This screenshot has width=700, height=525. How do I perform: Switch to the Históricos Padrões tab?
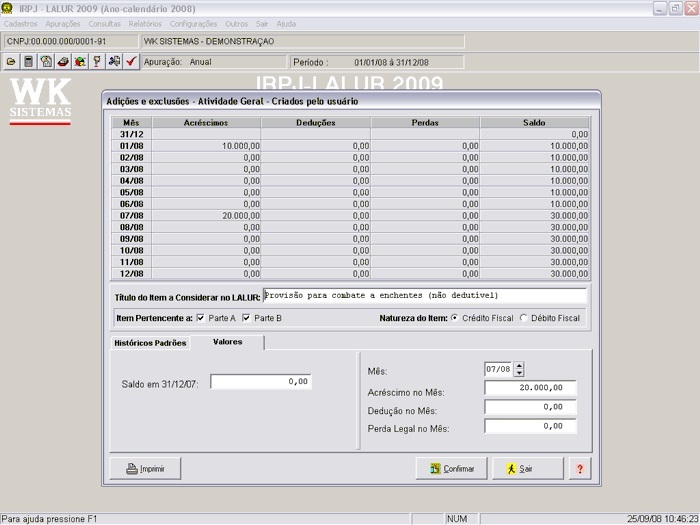coord(149,343)
